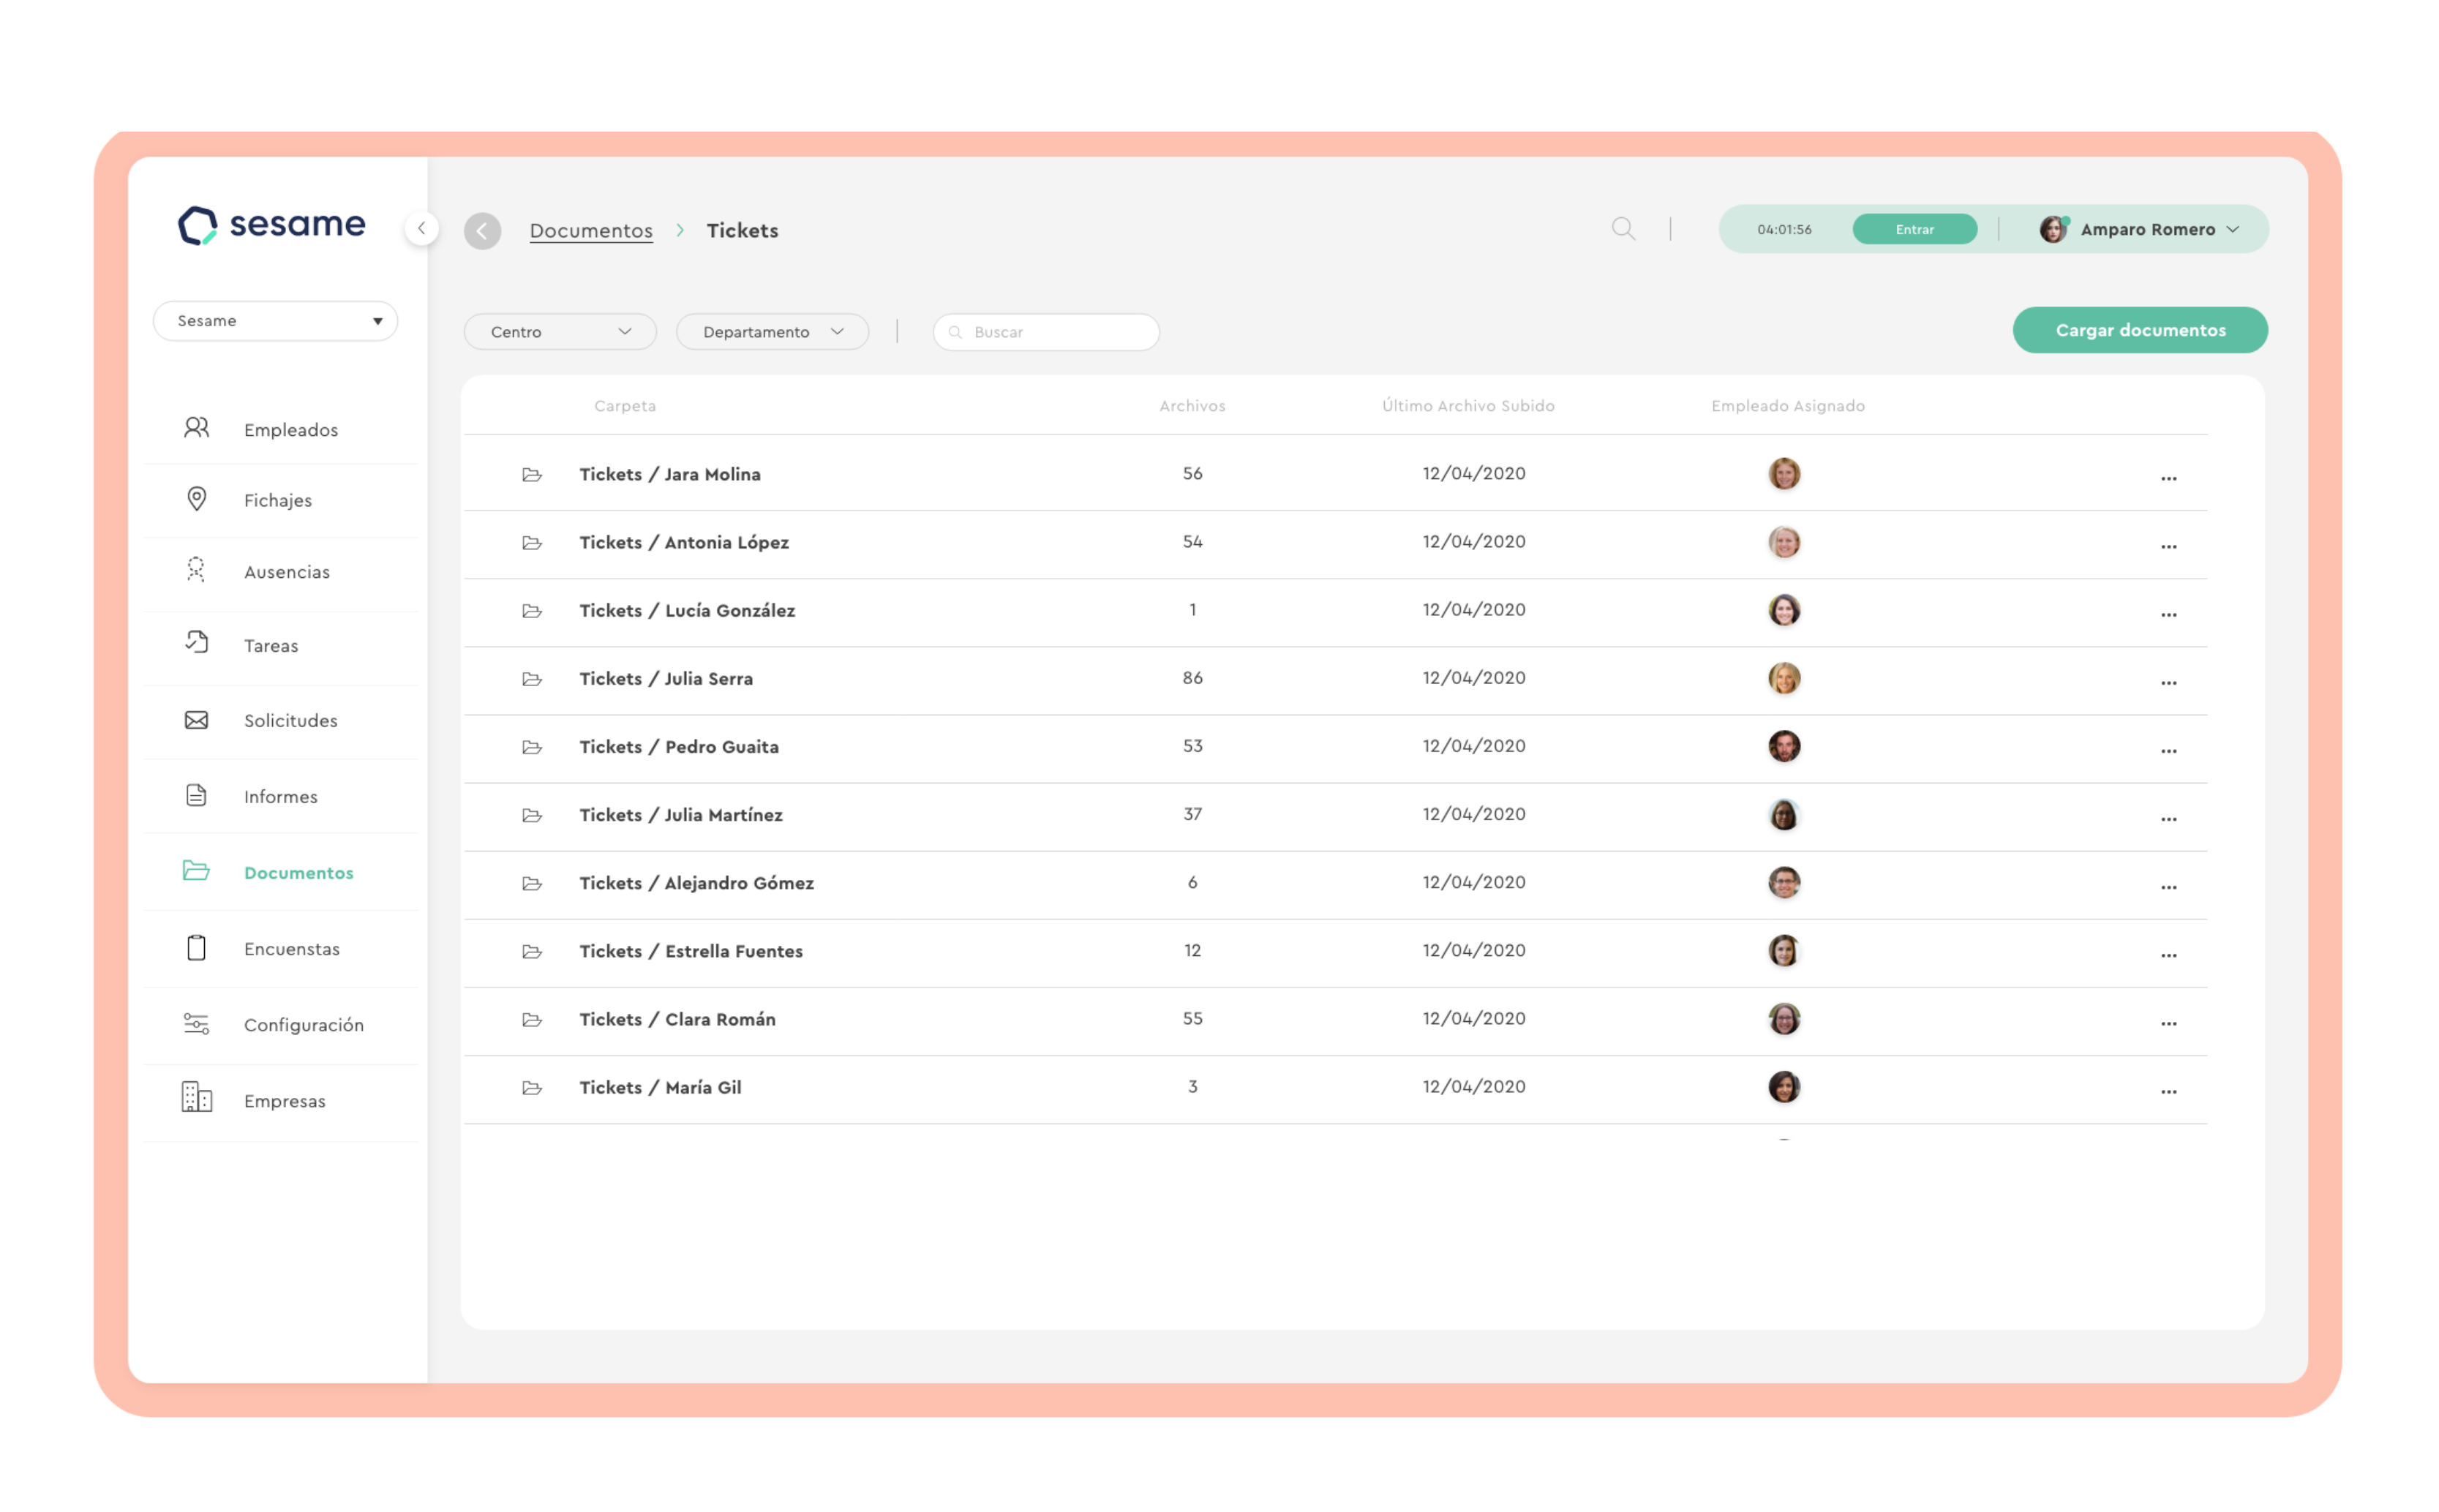Screen dimensions: 2439x1512
Task: Click the Solicitudes envelope icon
Action: (x=197, y=720)
